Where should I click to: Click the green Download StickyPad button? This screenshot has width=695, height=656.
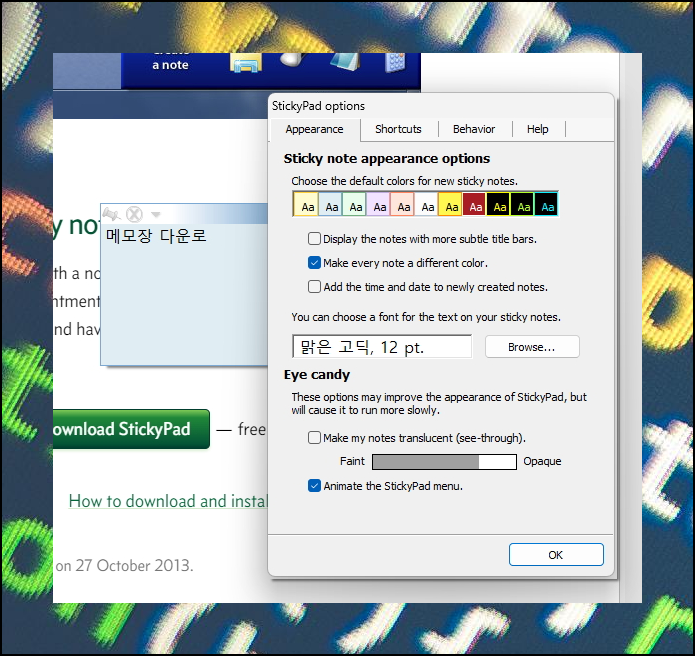[131, 429]
